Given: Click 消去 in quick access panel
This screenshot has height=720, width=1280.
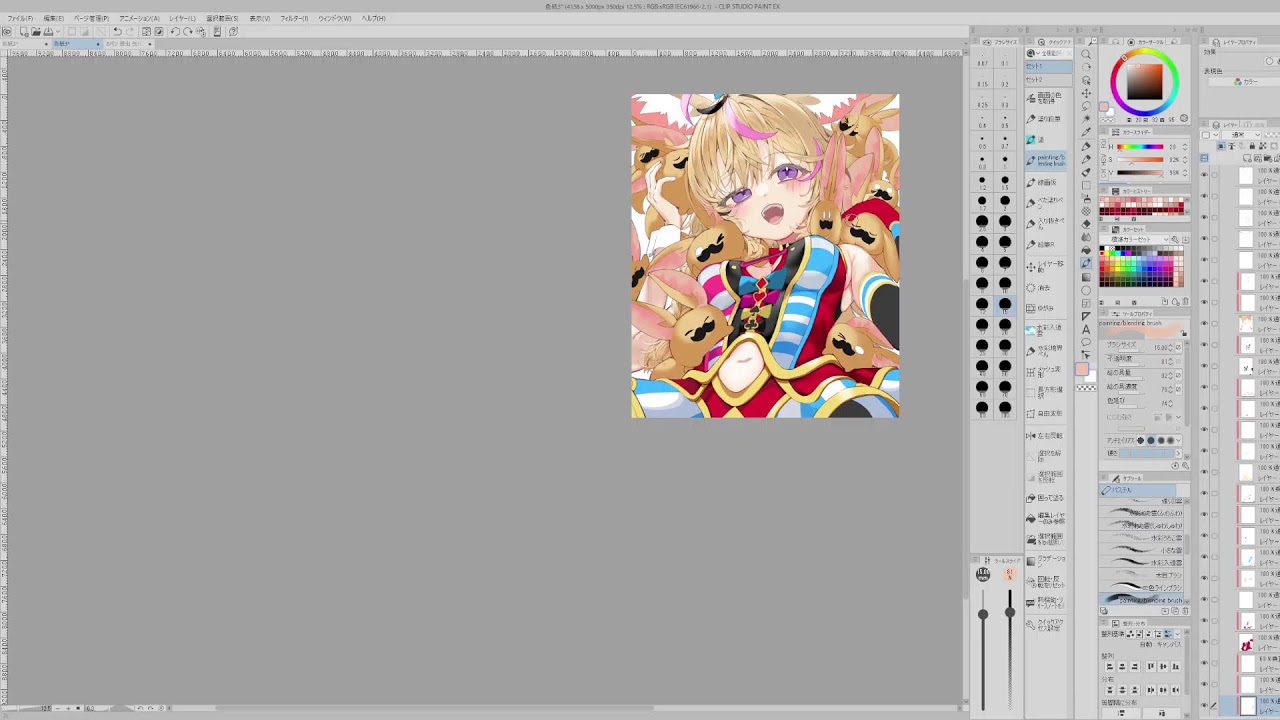Looking at the screenshot, I should [1047, 288].
